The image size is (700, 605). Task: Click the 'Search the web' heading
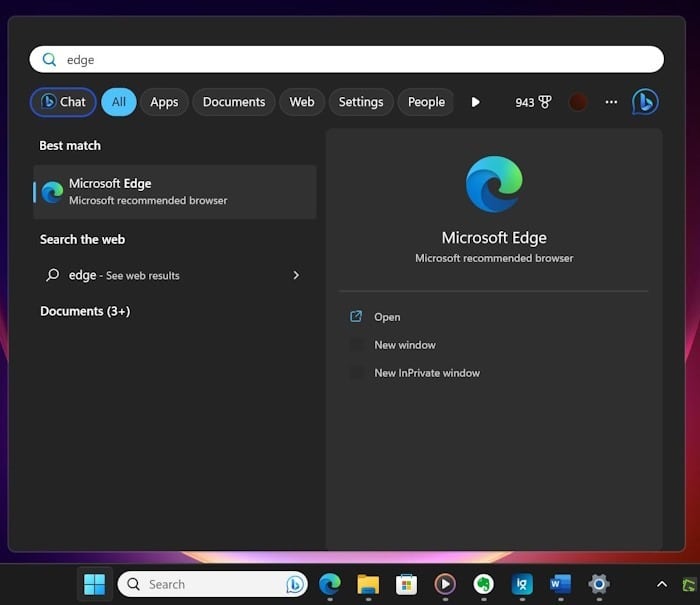pyautogui.click(x=83, y=239)
